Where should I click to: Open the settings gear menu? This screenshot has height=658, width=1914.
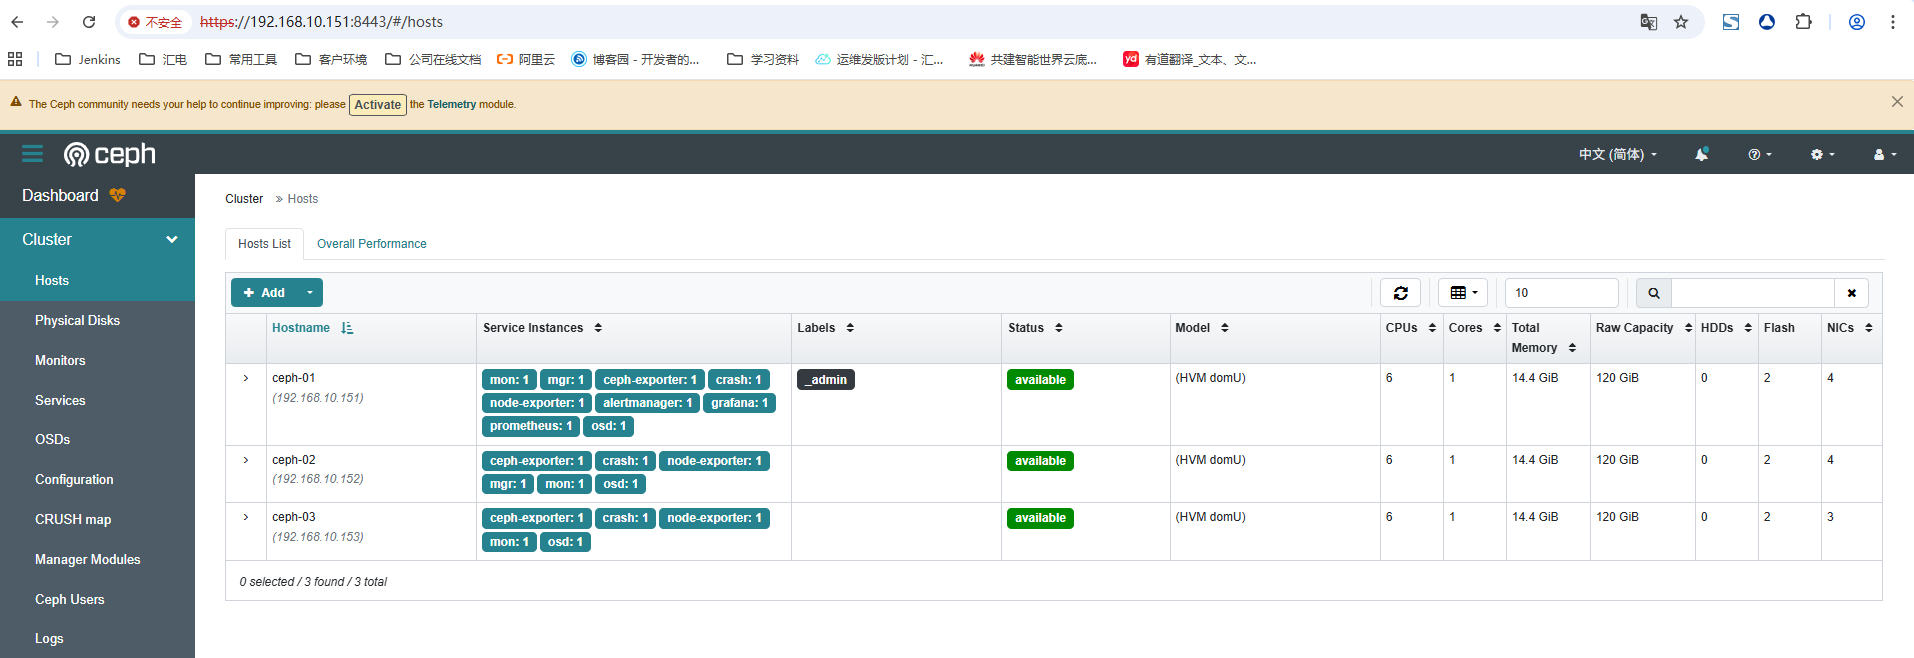click(x=1822, y=154)
